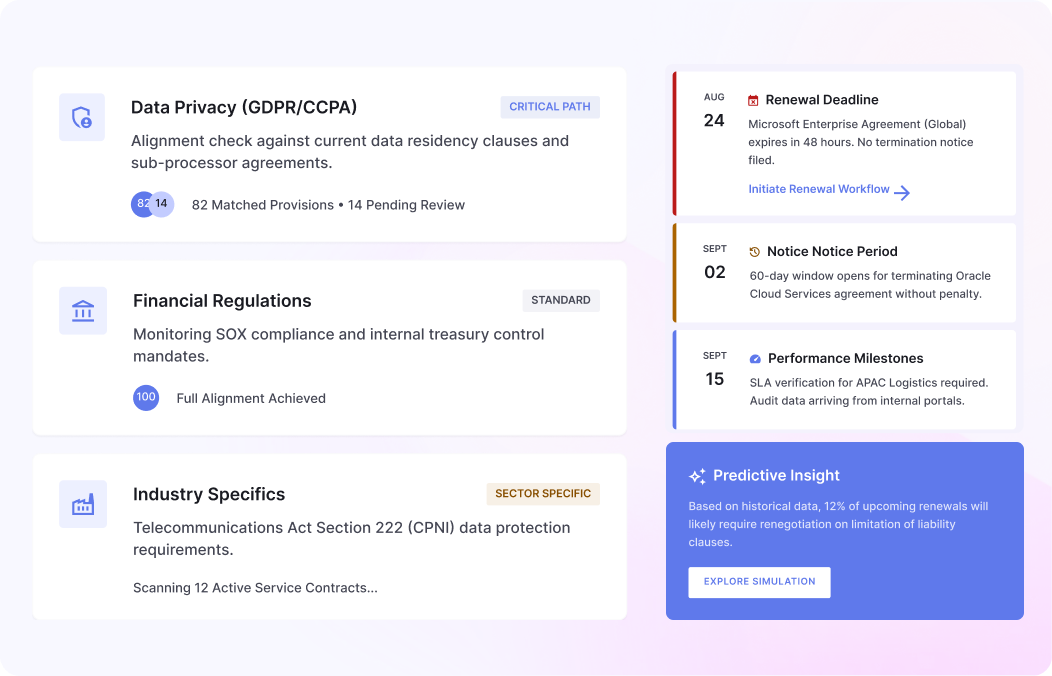Screen dimensions: 1052x676
Task: Open the Data Privacy (GDPR/CCPA) card title
Action: click(x=244, y=107)
